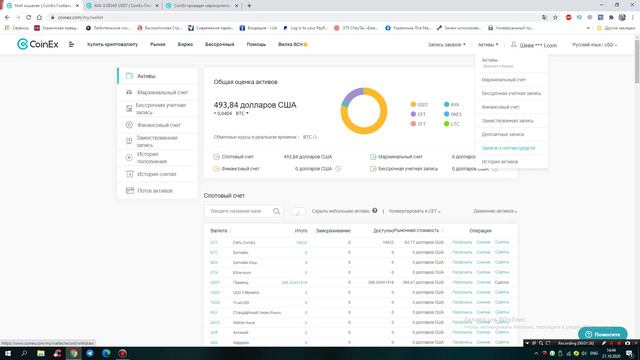Click the browser address bar

294,17
